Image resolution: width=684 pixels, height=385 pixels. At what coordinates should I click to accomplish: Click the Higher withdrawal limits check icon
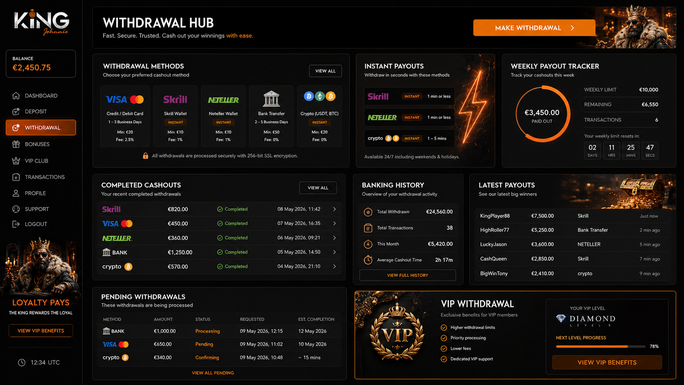[444, 327]
